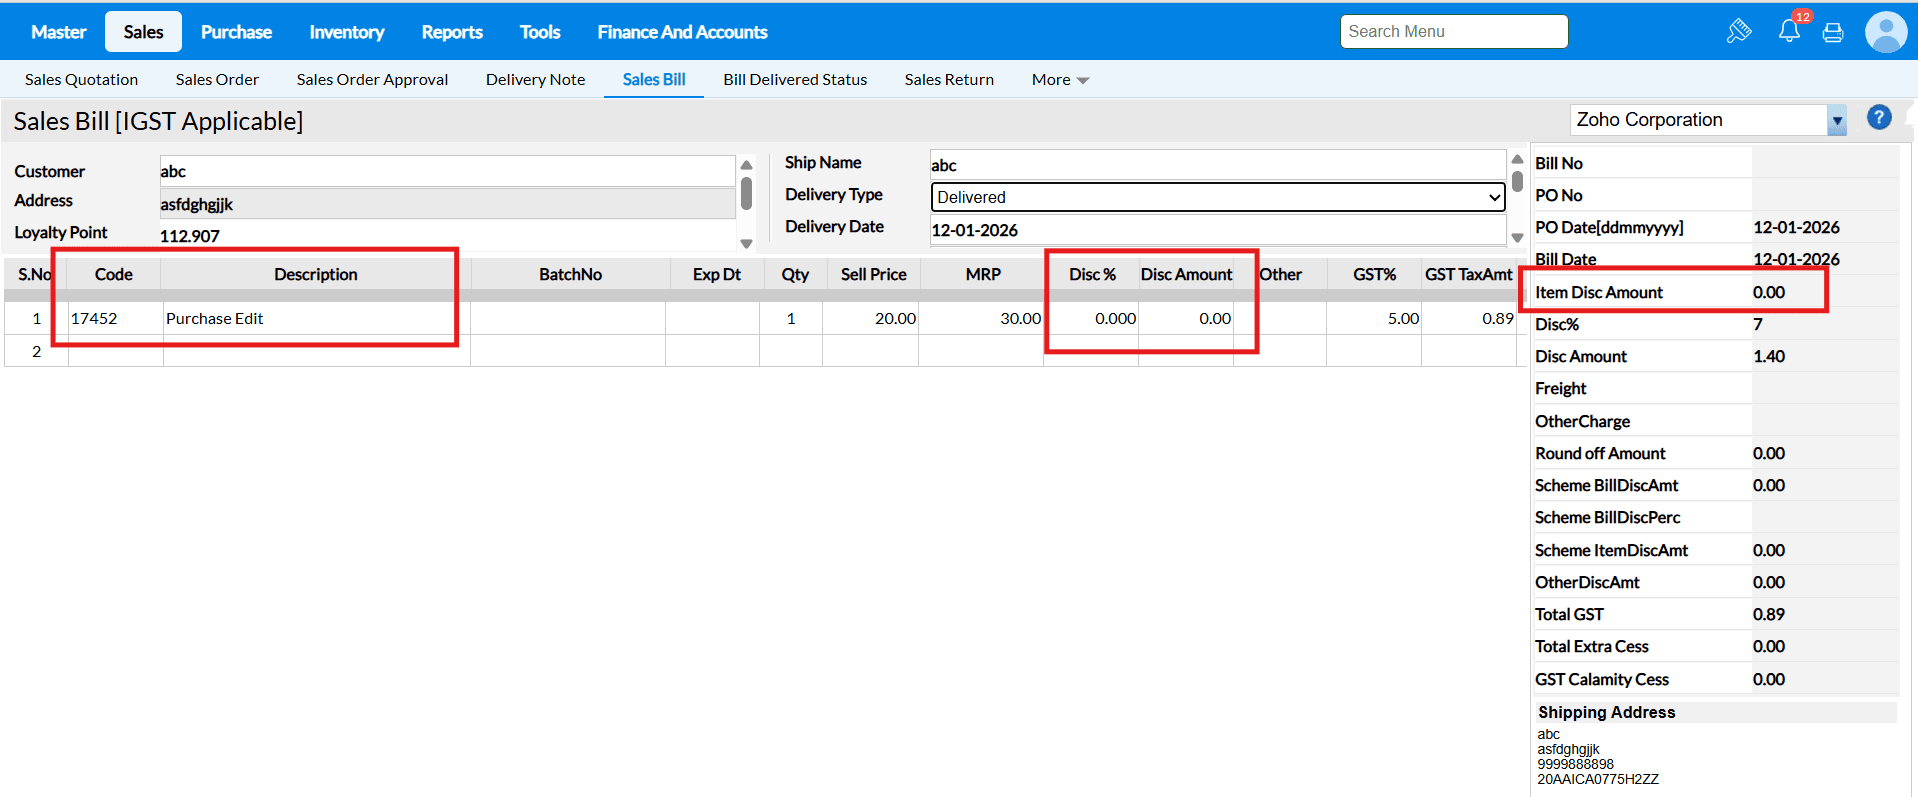The height and width of the screenshot is (797, 1918).
Task: Click the printer icon in header
Action: pyautogui.click(x=1833, y=33)
